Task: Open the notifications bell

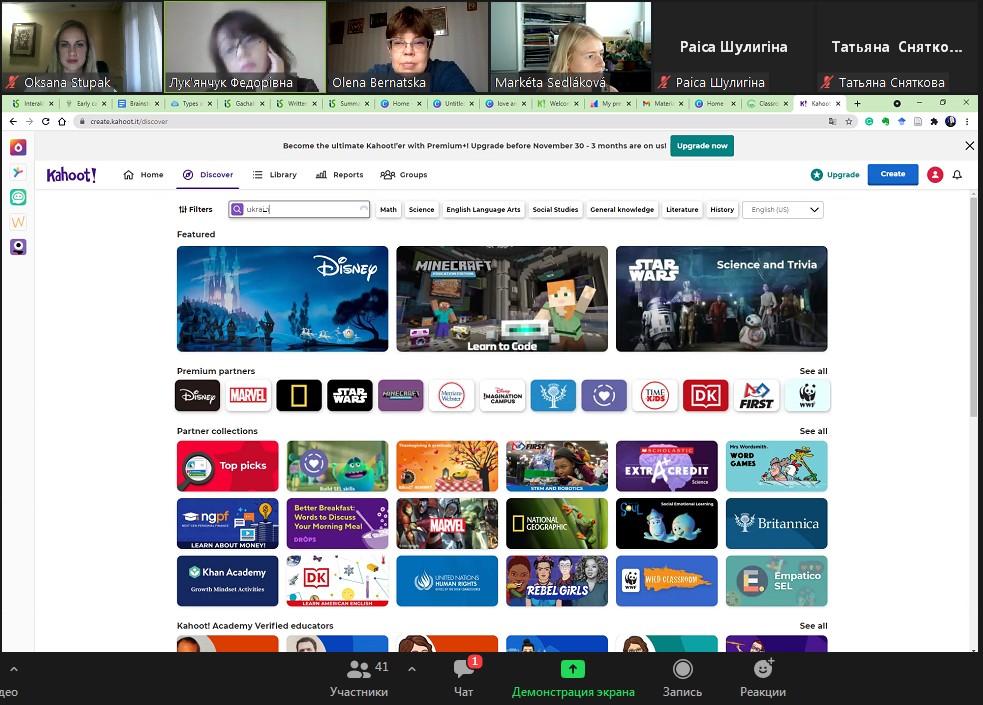Action: (x=957, y=175)
